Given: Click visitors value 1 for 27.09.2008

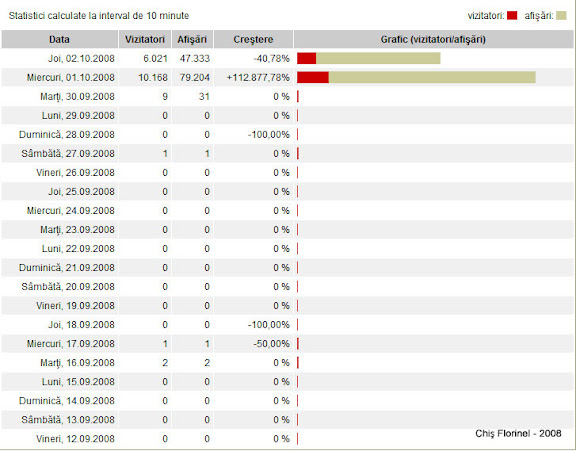Looking at the screenshot, I should (165, 154).
